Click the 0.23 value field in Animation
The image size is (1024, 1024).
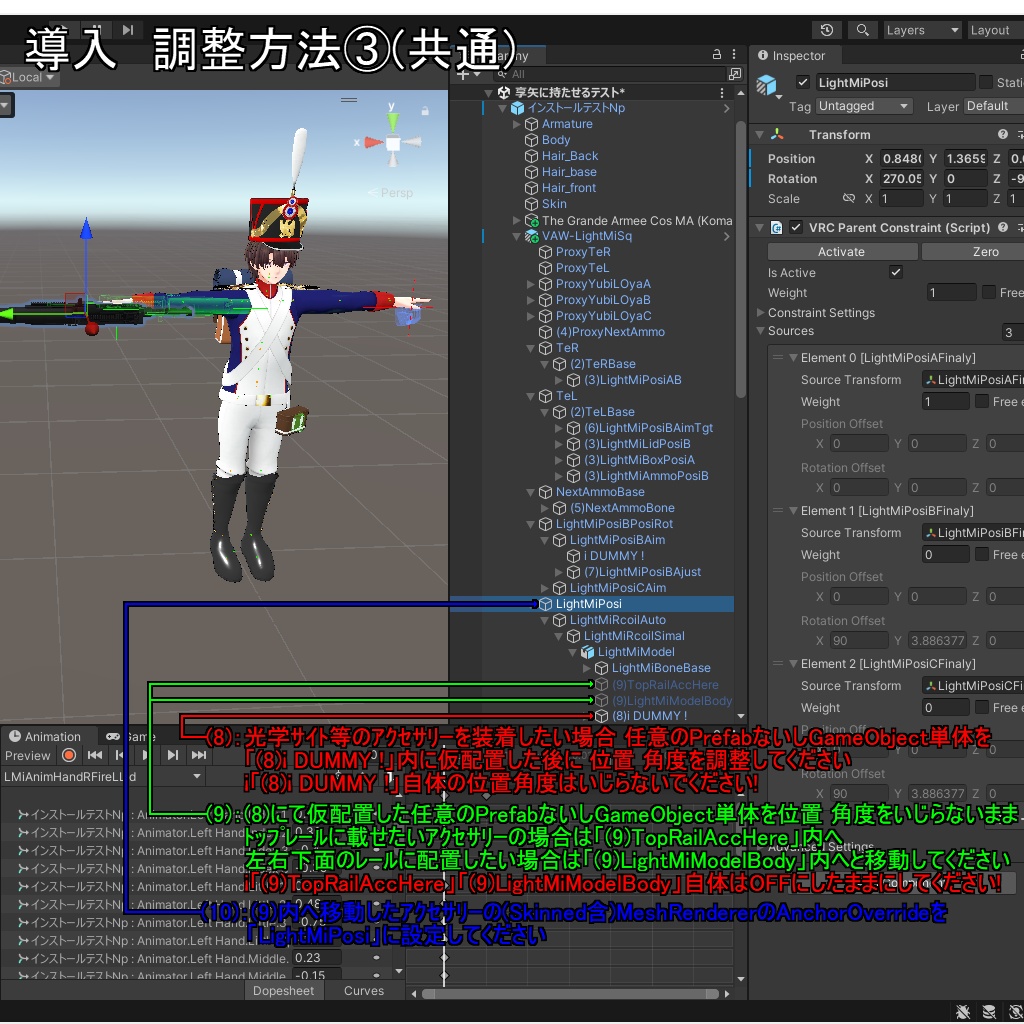317,958
